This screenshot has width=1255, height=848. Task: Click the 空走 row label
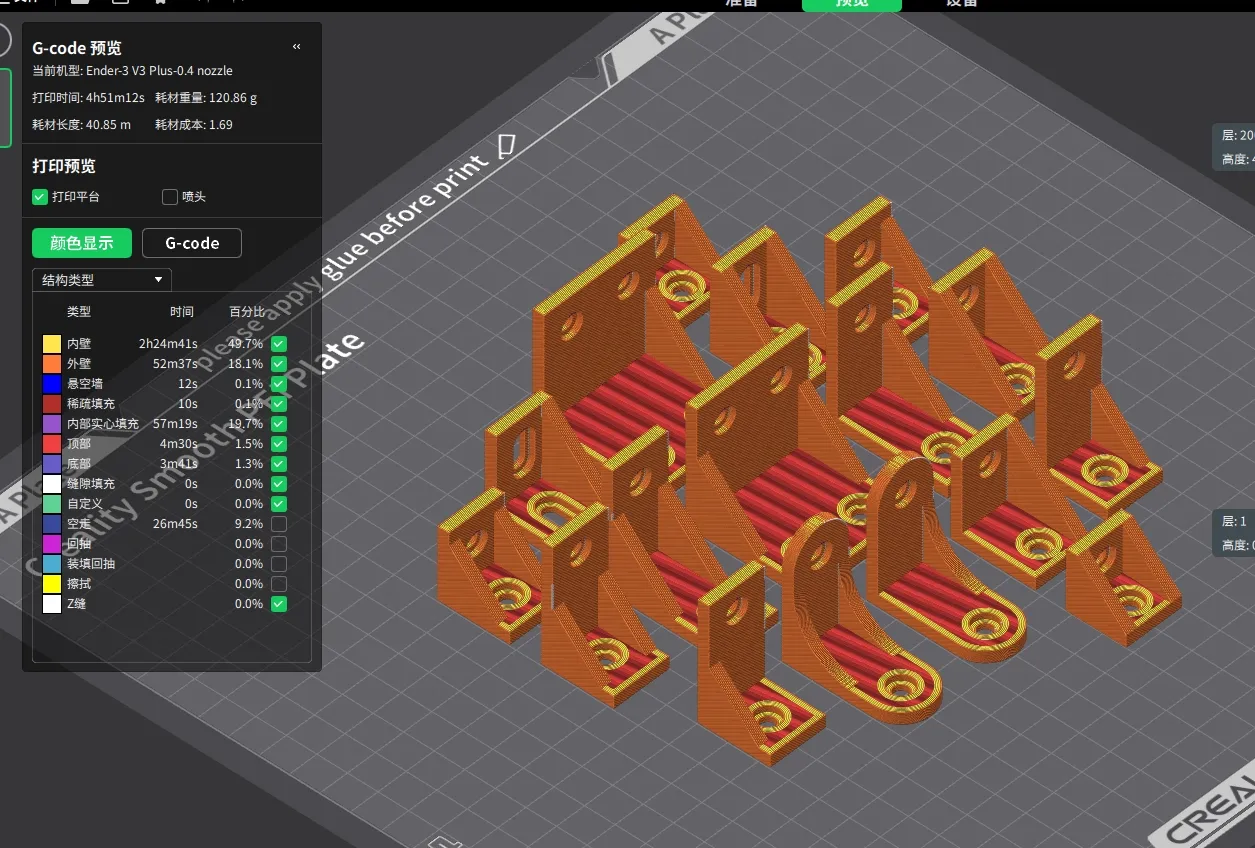coord(79,524)
